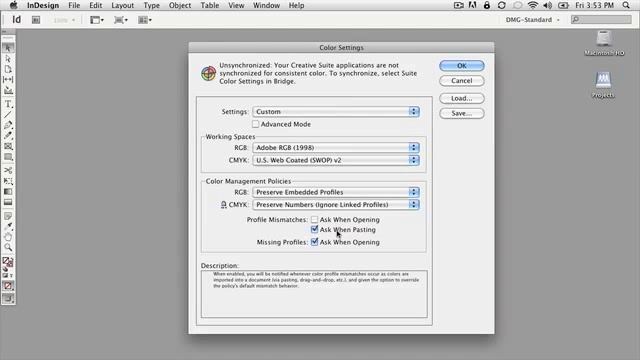Select the Gradient Feather tool

point(8,202)
